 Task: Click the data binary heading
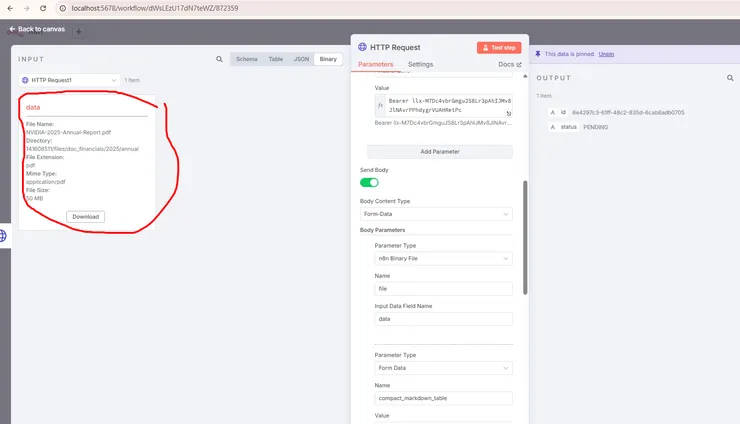coord(33,108)
